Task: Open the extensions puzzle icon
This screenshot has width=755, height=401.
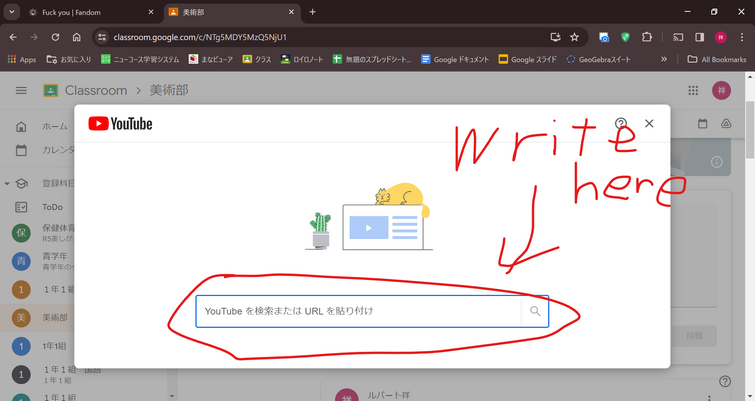Action: tap(647, 37)
